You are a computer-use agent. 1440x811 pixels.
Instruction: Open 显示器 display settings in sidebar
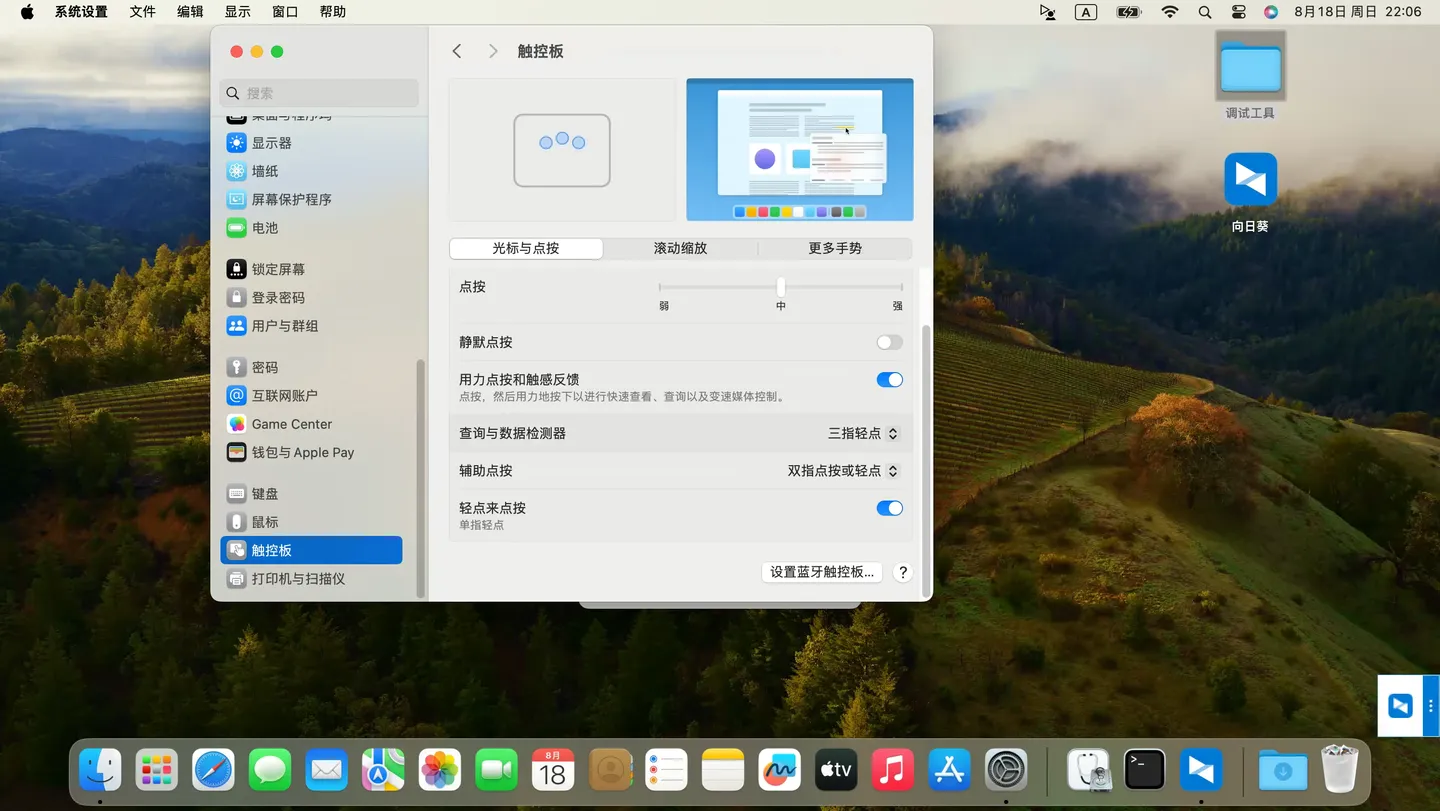pyautogui.click(x=271, y=143)
